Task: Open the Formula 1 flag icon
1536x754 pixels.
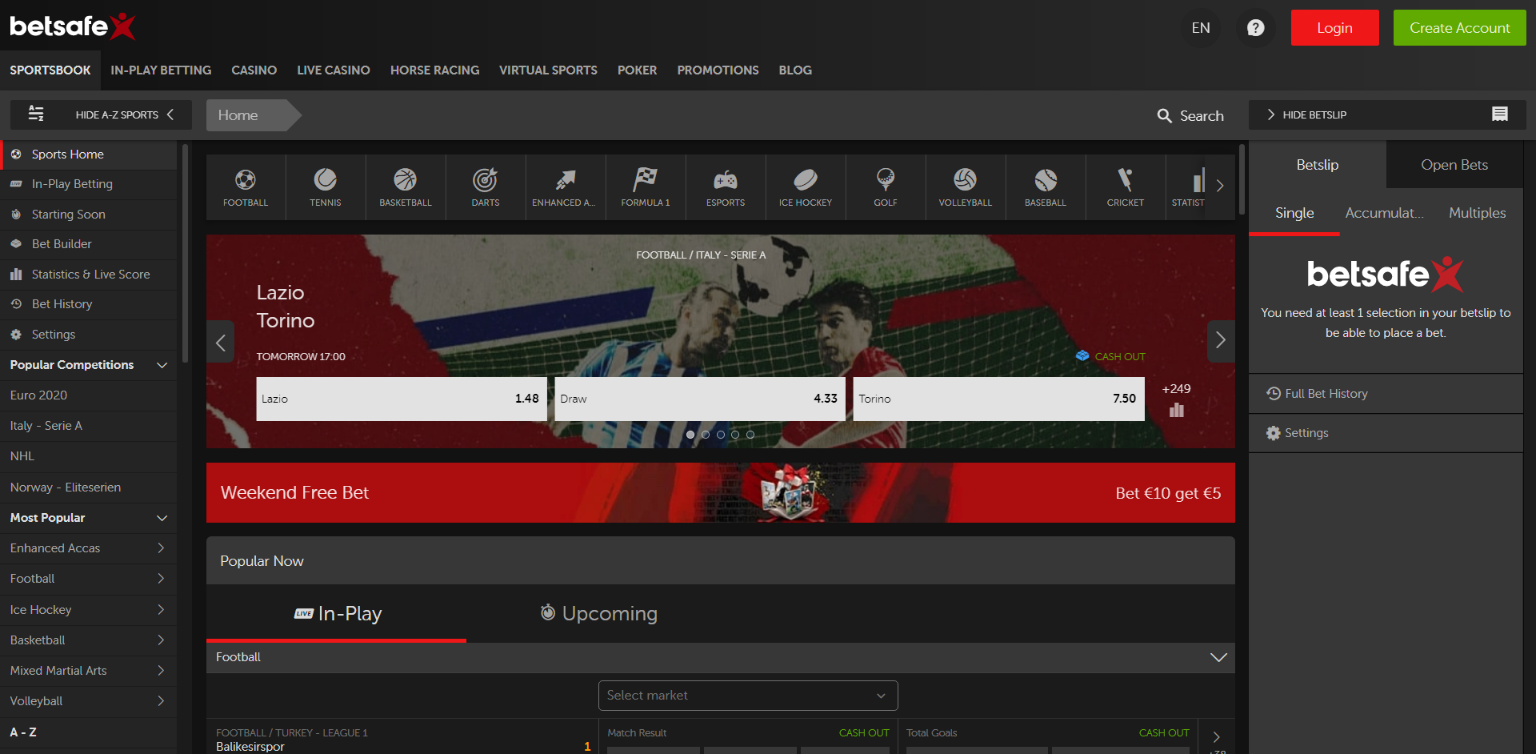Action: [645, 187]
